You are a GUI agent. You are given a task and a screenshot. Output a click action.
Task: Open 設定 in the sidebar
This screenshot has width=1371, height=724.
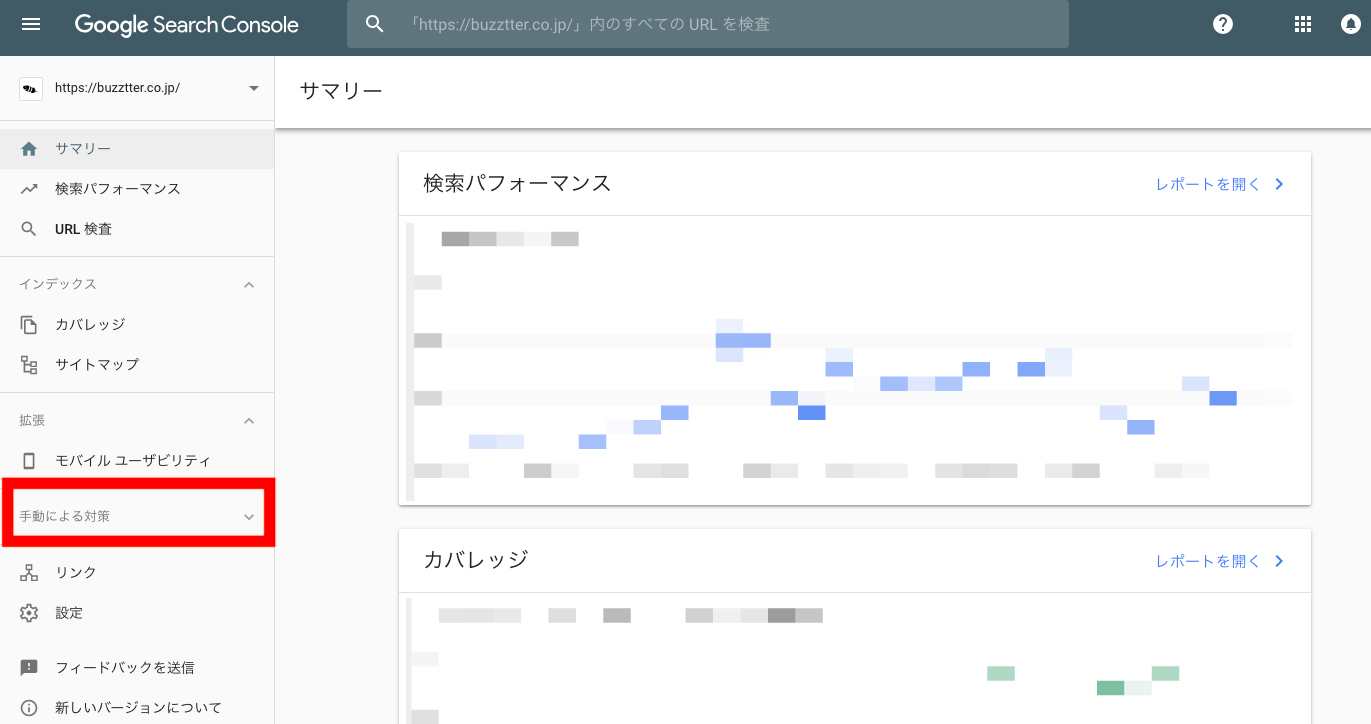click(x=137, y=613)
